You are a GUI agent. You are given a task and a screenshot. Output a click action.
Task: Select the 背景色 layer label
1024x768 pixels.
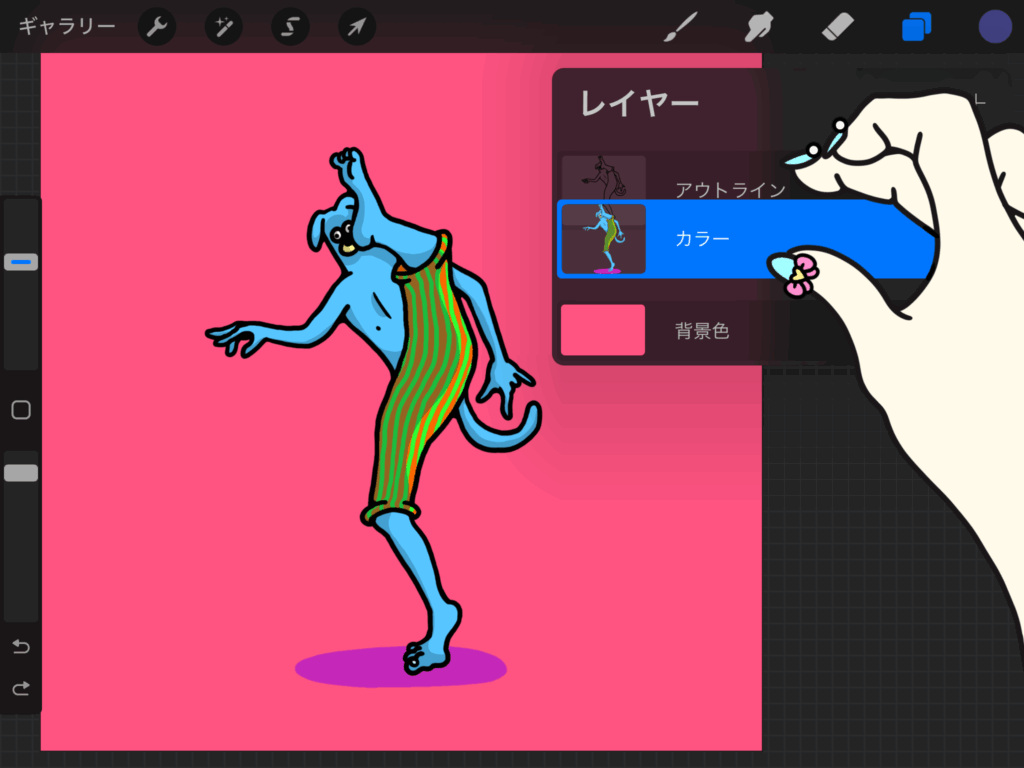(x=701, y=330)
